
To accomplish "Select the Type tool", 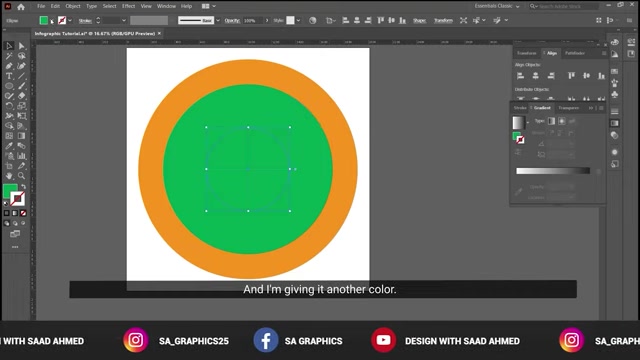I will [x=9, y=76].
